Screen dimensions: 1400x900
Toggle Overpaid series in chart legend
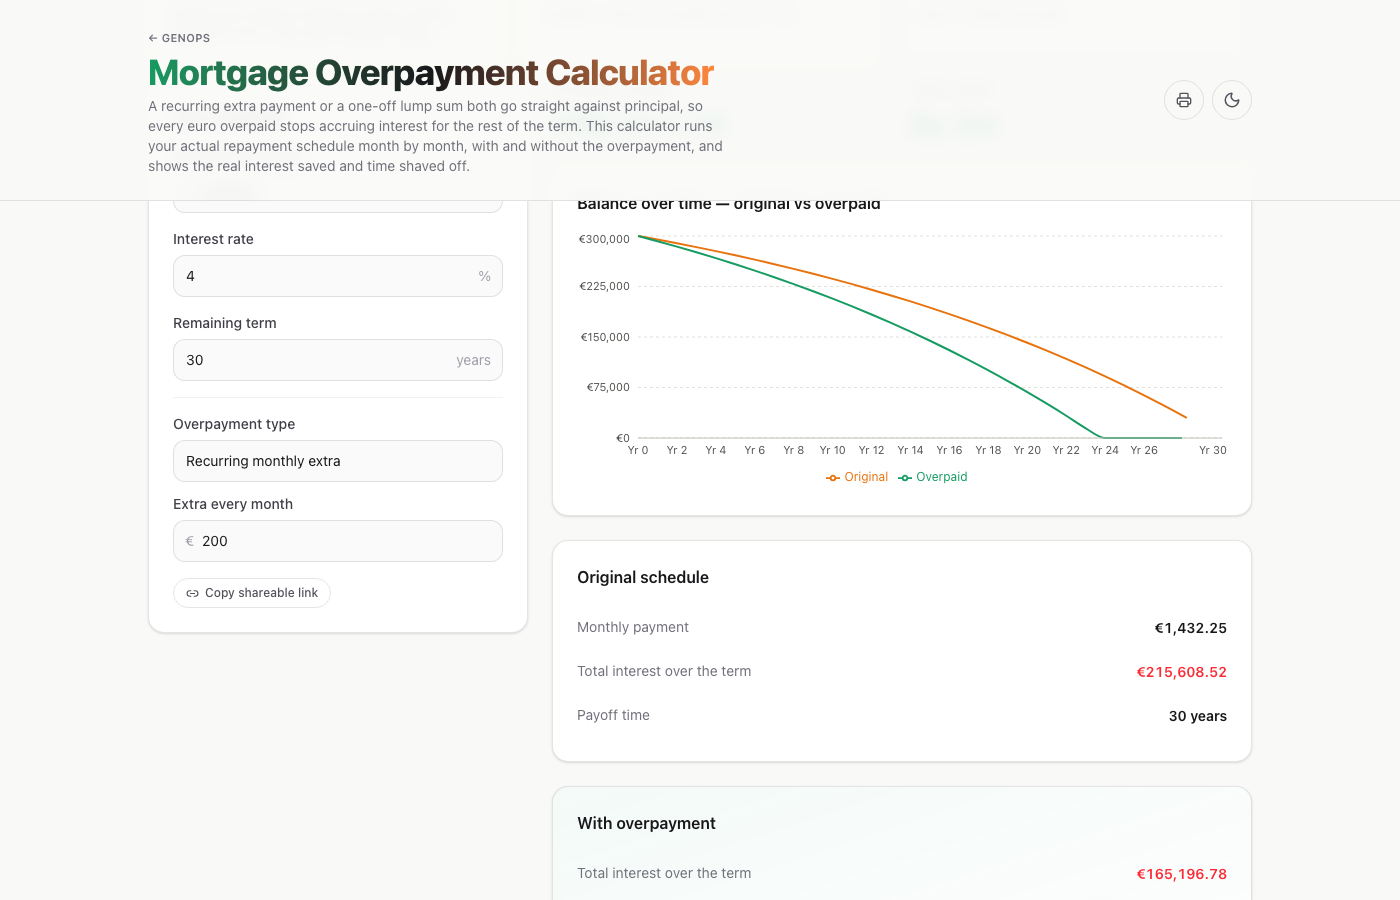[x=933, y=477]
